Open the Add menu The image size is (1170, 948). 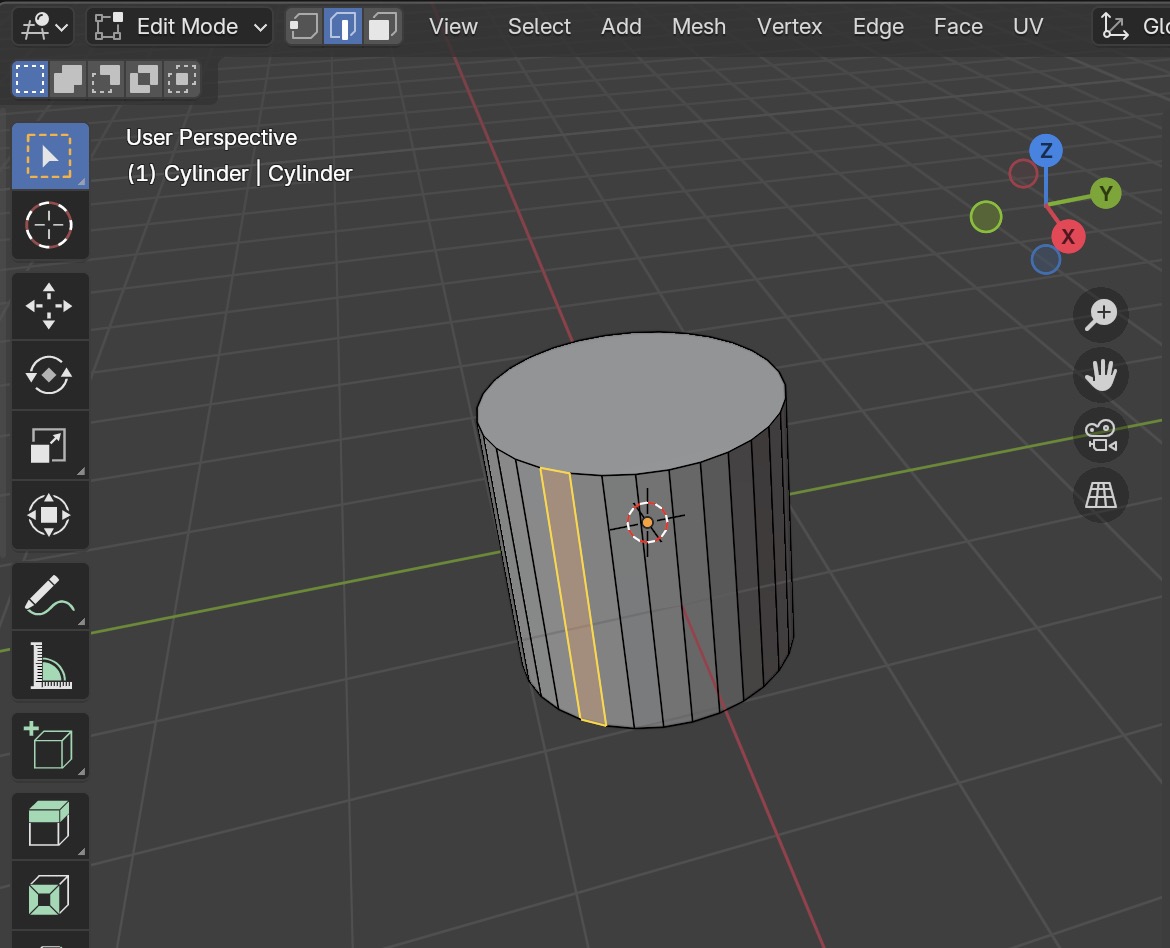[x=621, y=27]
